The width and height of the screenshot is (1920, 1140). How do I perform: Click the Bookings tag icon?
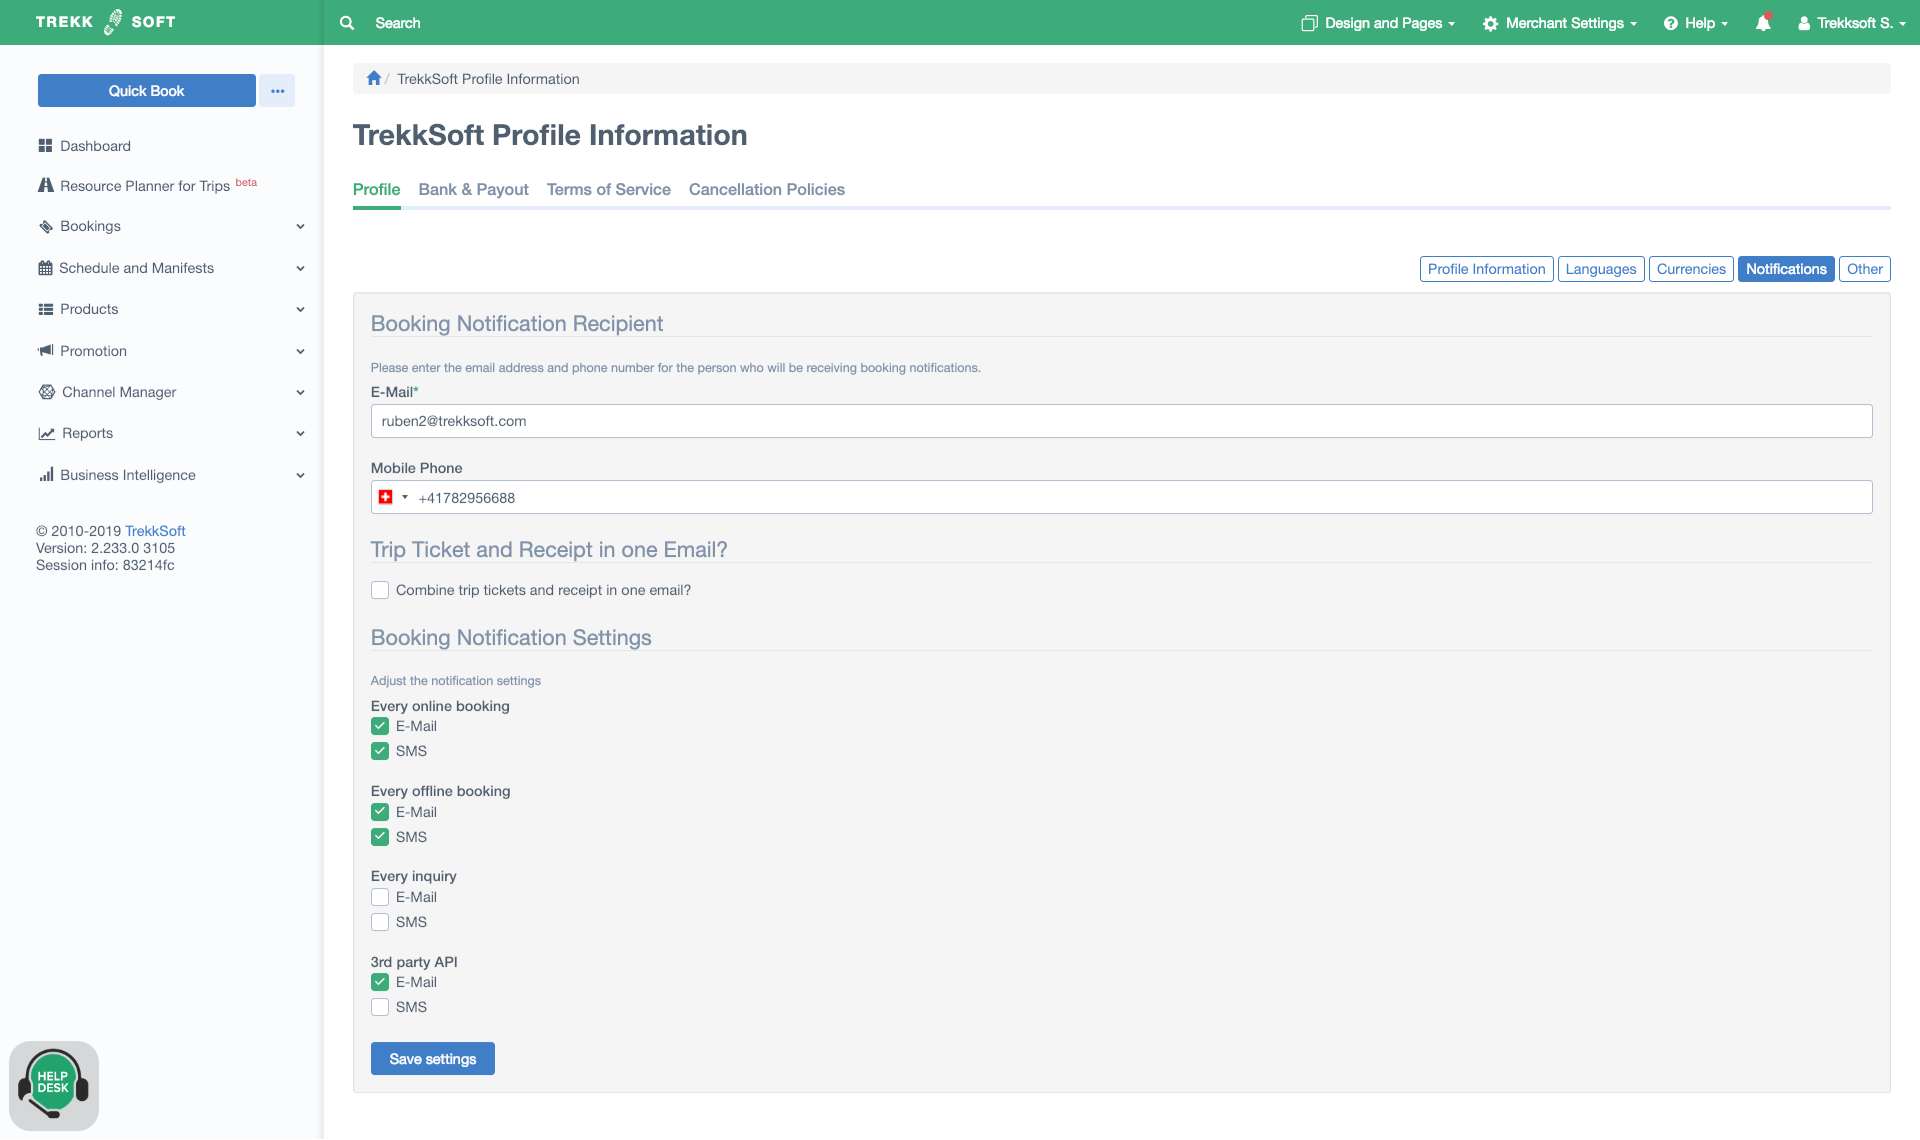tap(46, 227)
